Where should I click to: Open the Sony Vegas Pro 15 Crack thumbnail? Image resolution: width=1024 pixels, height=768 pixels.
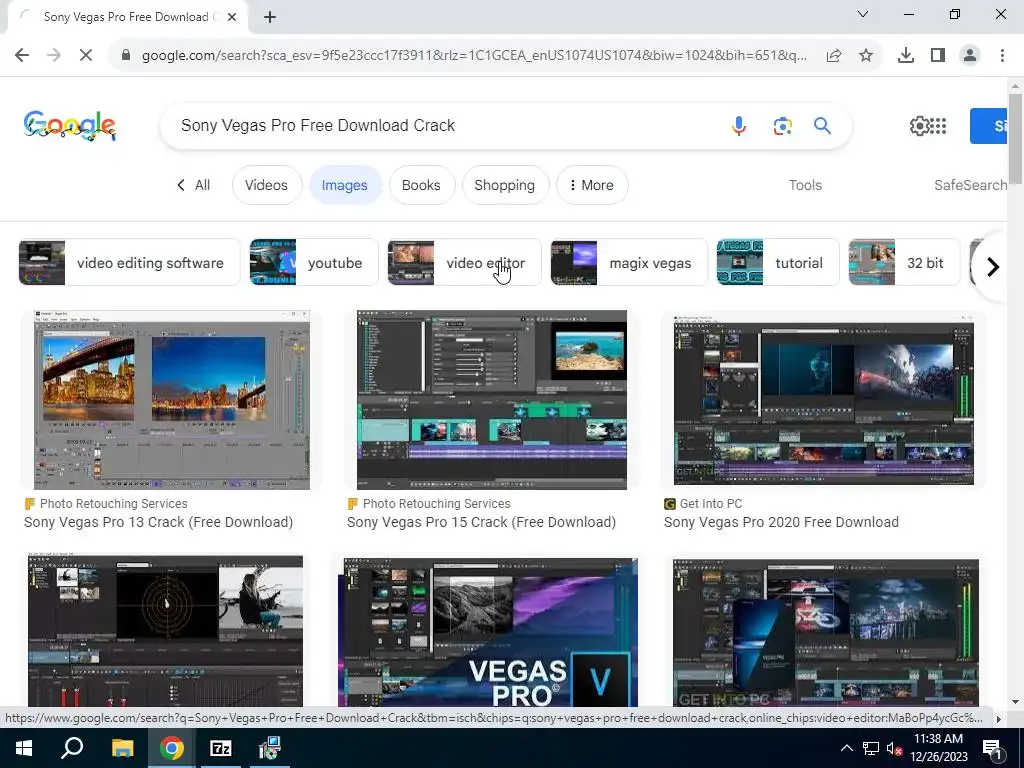pyautogui.click(x=492, y=400)
